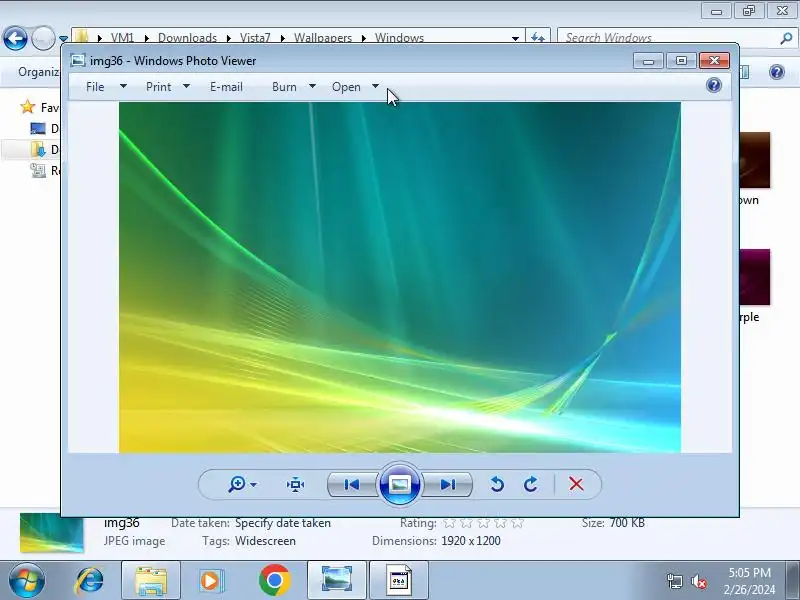The height and width of the screenshot is (600, 800).
Task: Expand the Print dropdown arrow
Action: (x=186, y=86)
